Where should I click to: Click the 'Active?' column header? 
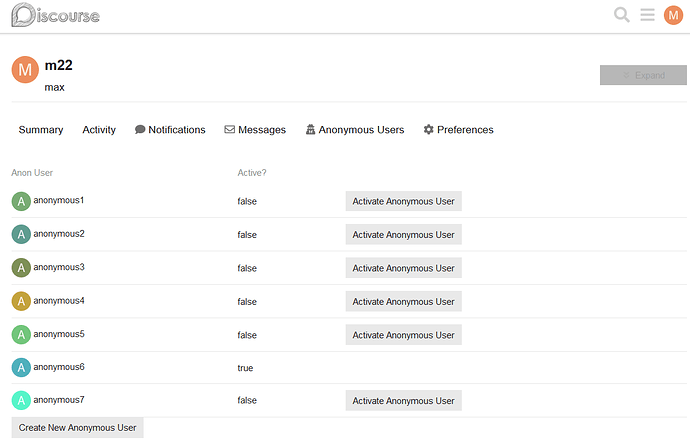pos(252,172)
